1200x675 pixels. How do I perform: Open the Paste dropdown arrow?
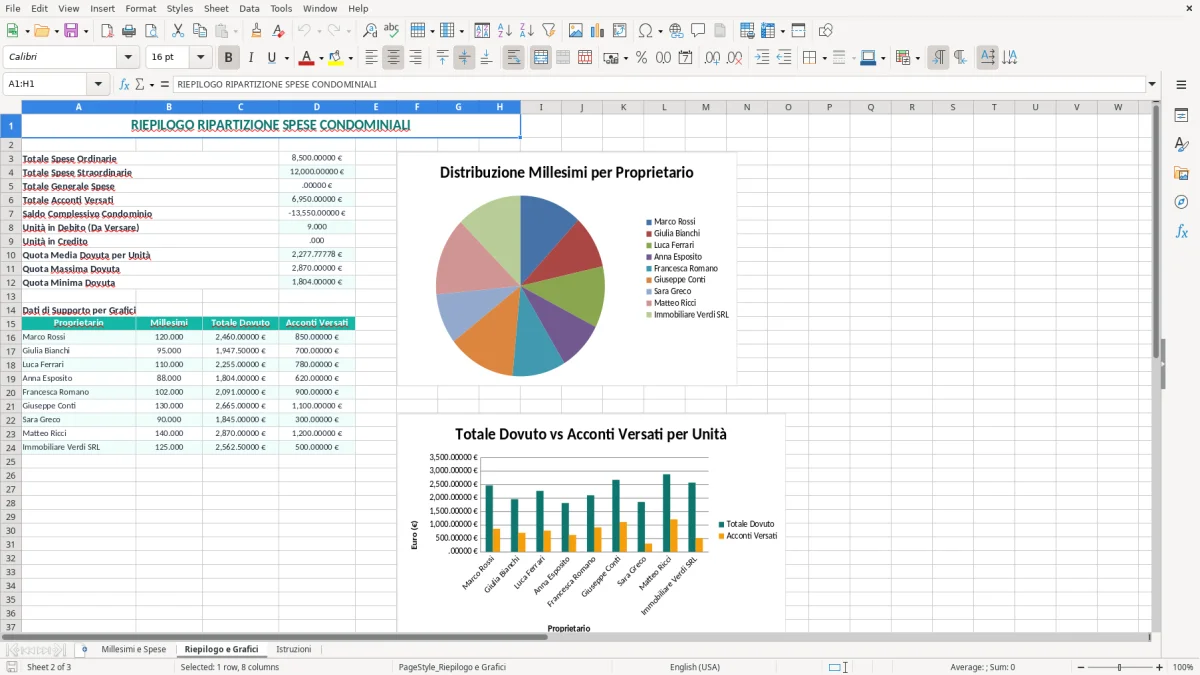pyautogui.click(x=235, y=31)
